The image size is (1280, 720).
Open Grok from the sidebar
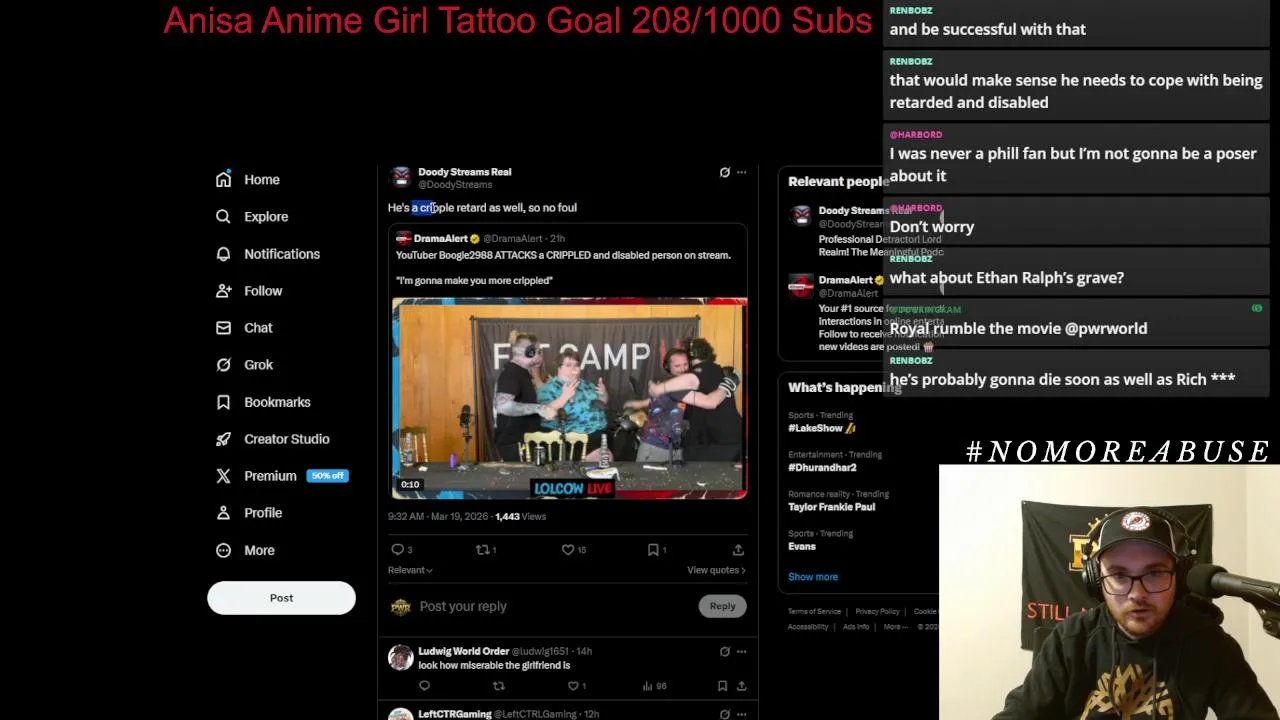tap(245, 365)
